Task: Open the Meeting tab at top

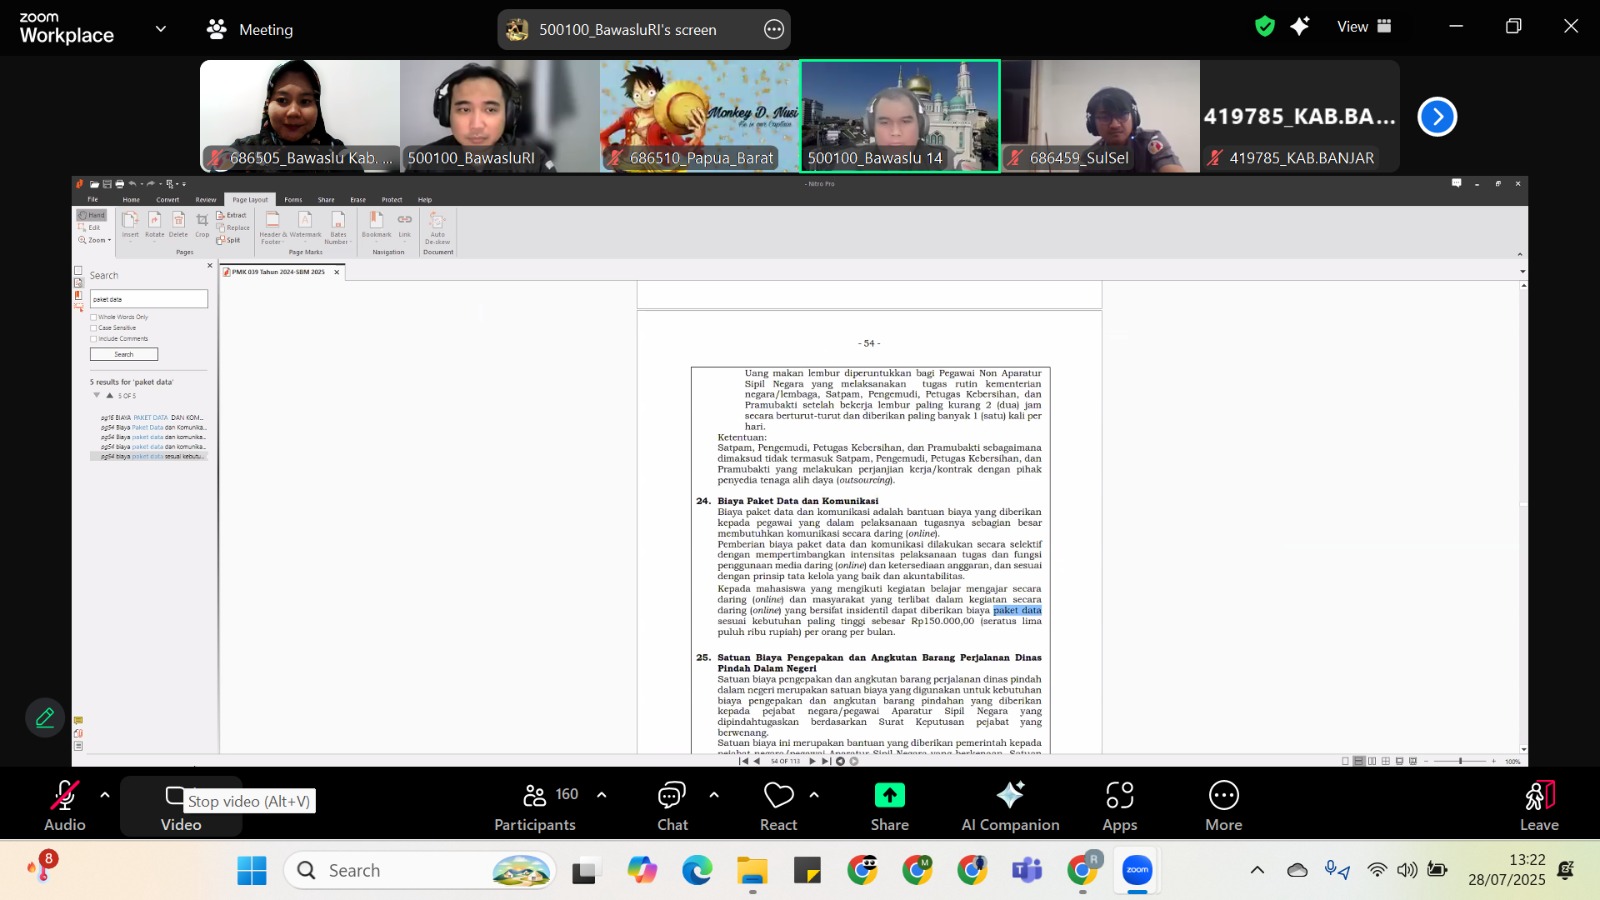Action: coord(250,30)
